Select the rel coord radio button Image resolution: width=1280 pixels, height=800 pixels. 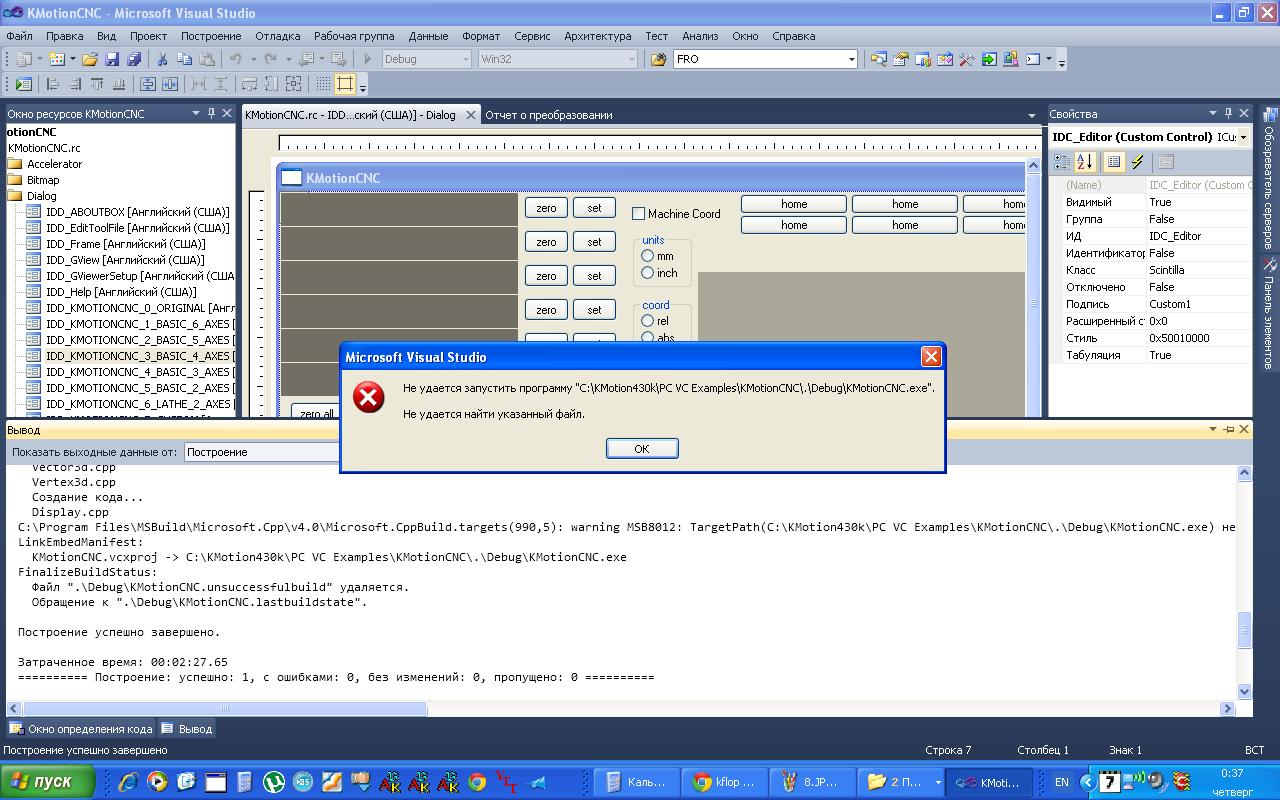point(647,321)
